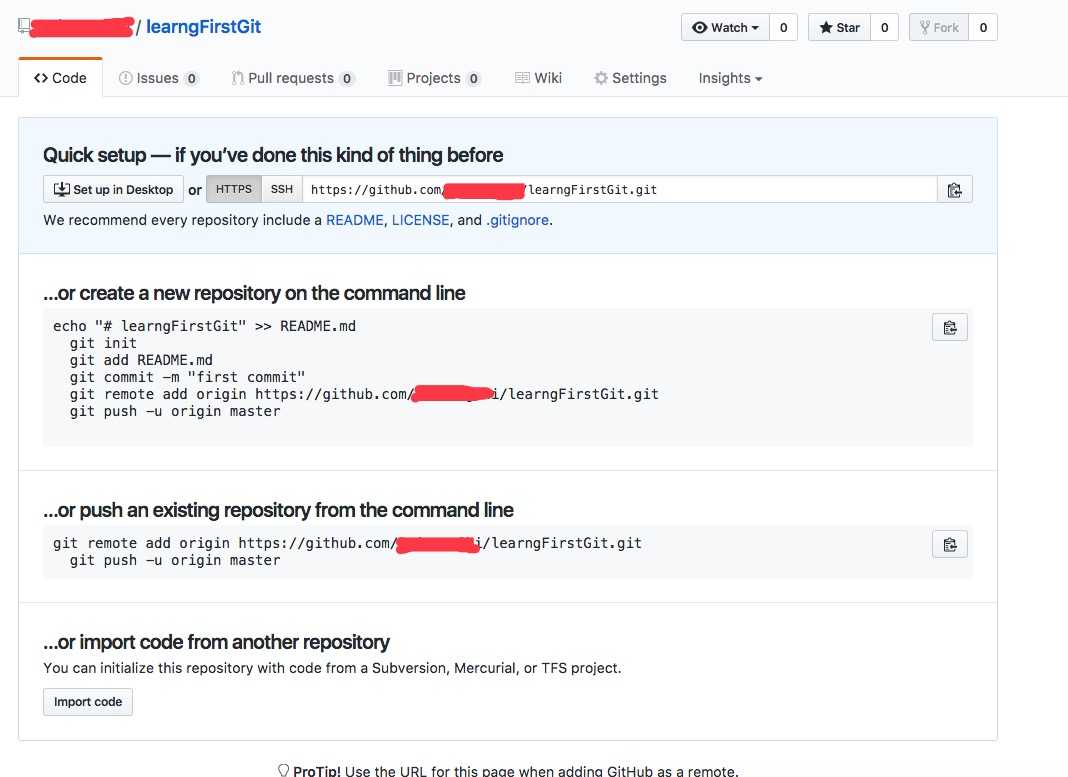
Task: Click the Pull requests branch icon
Action: [x=237, y=78]
